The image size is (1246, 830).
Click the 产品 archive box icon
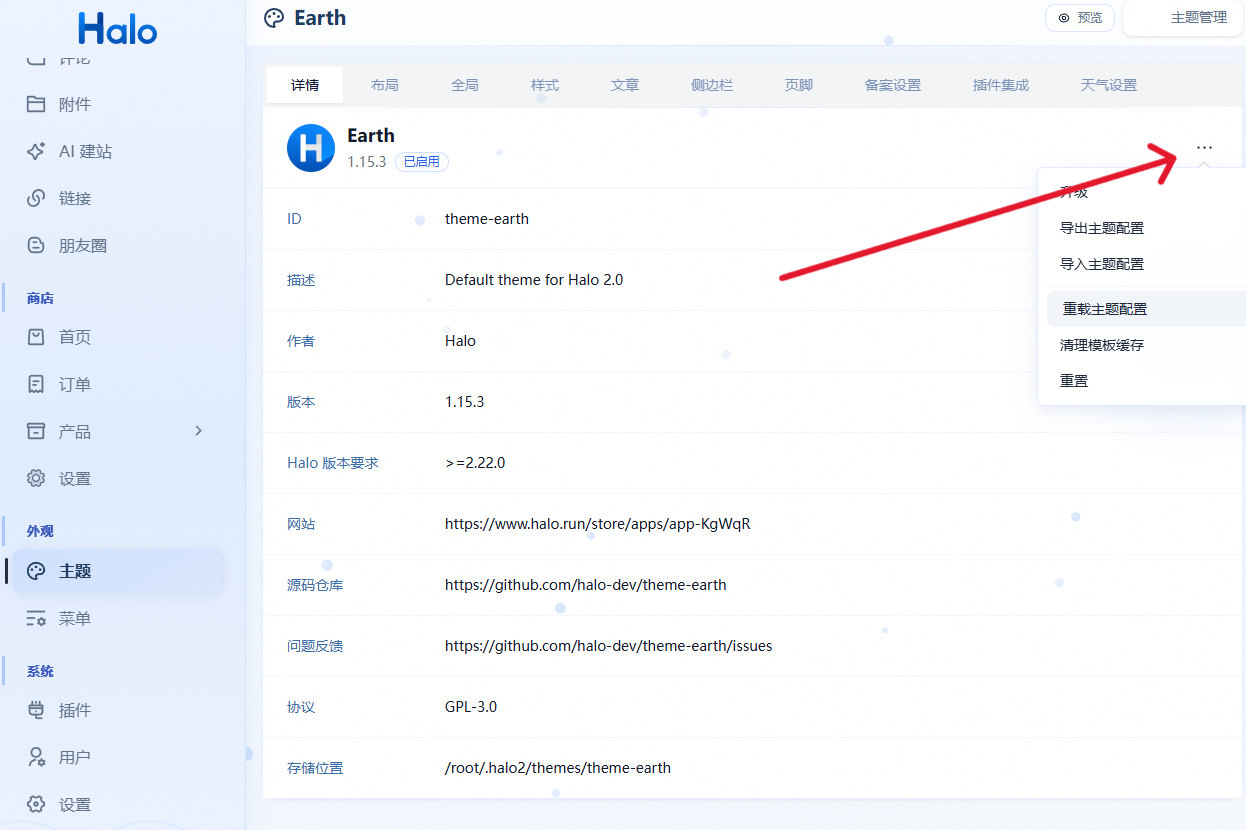(x=36, y=431)
